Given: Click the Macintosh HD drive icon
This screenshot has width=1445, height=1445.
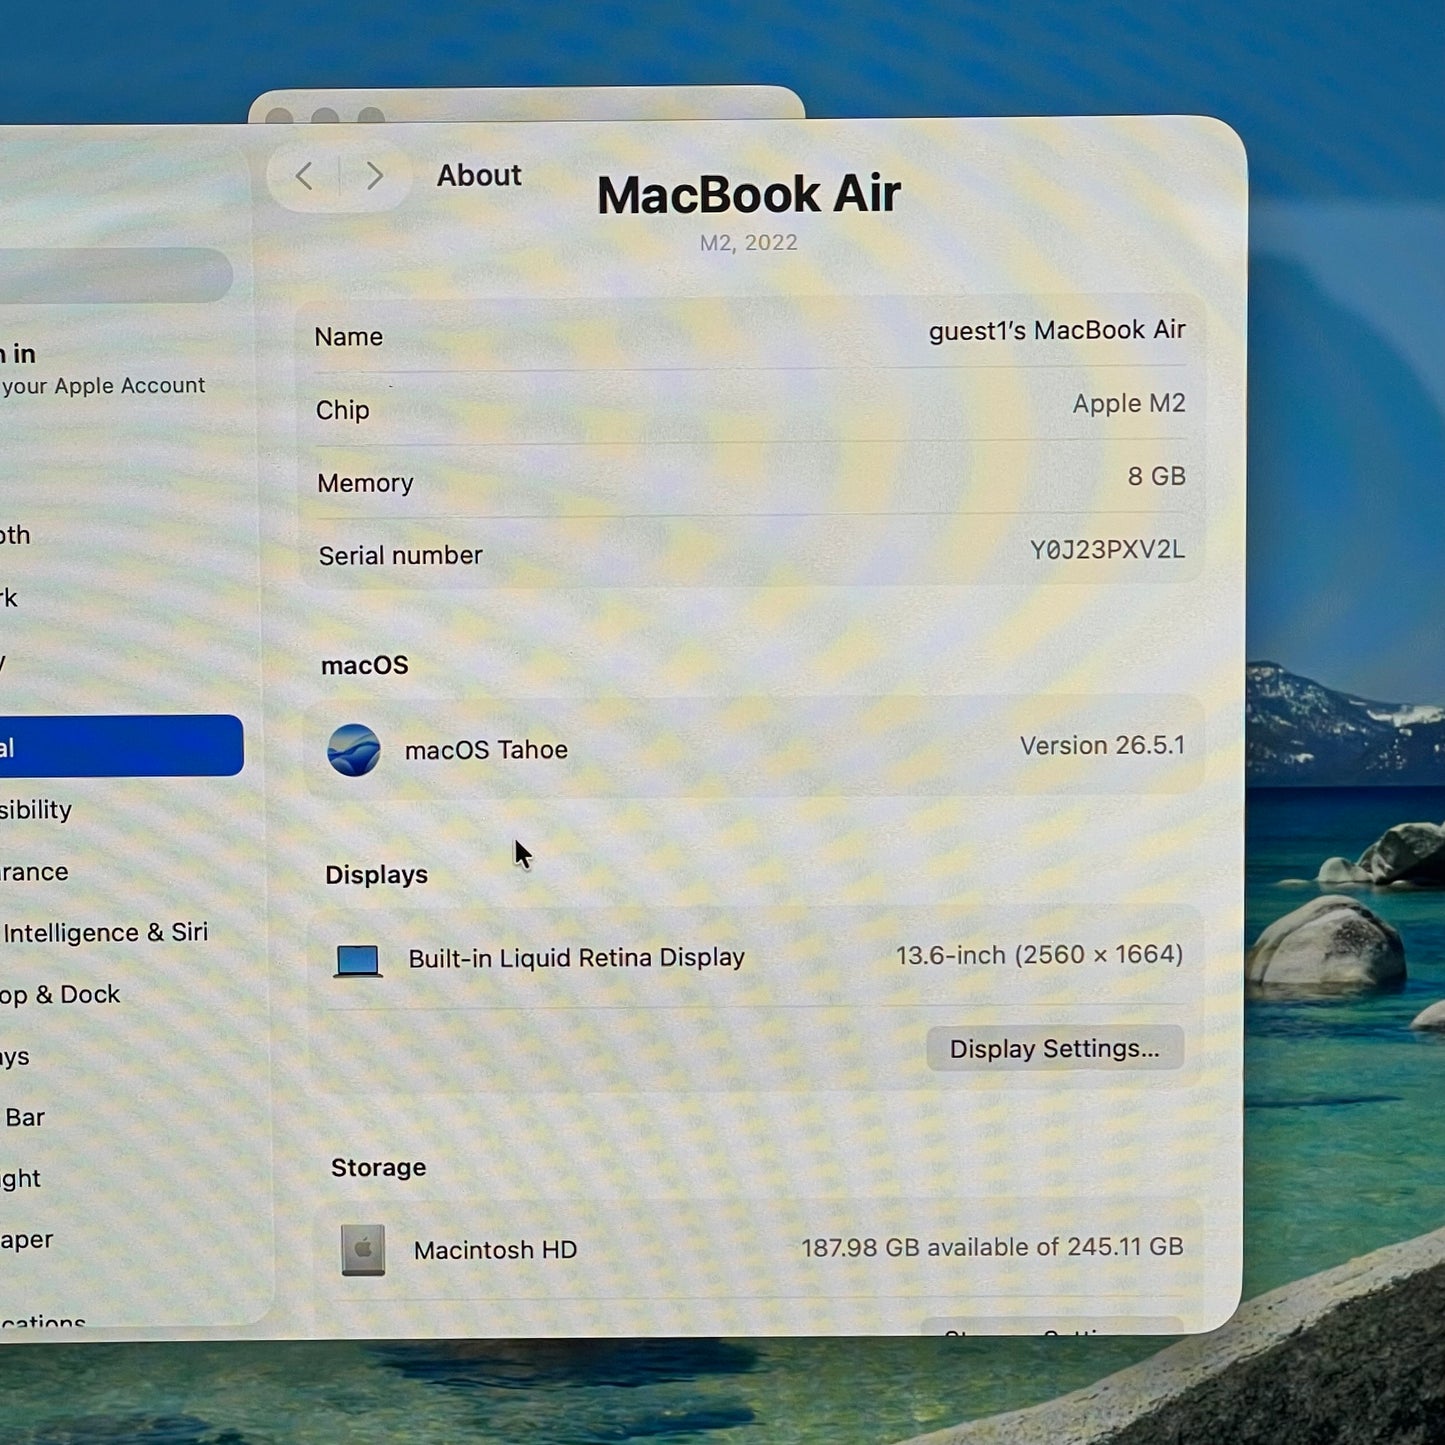Looking at the screenshot, I should tap(363, 1250).
